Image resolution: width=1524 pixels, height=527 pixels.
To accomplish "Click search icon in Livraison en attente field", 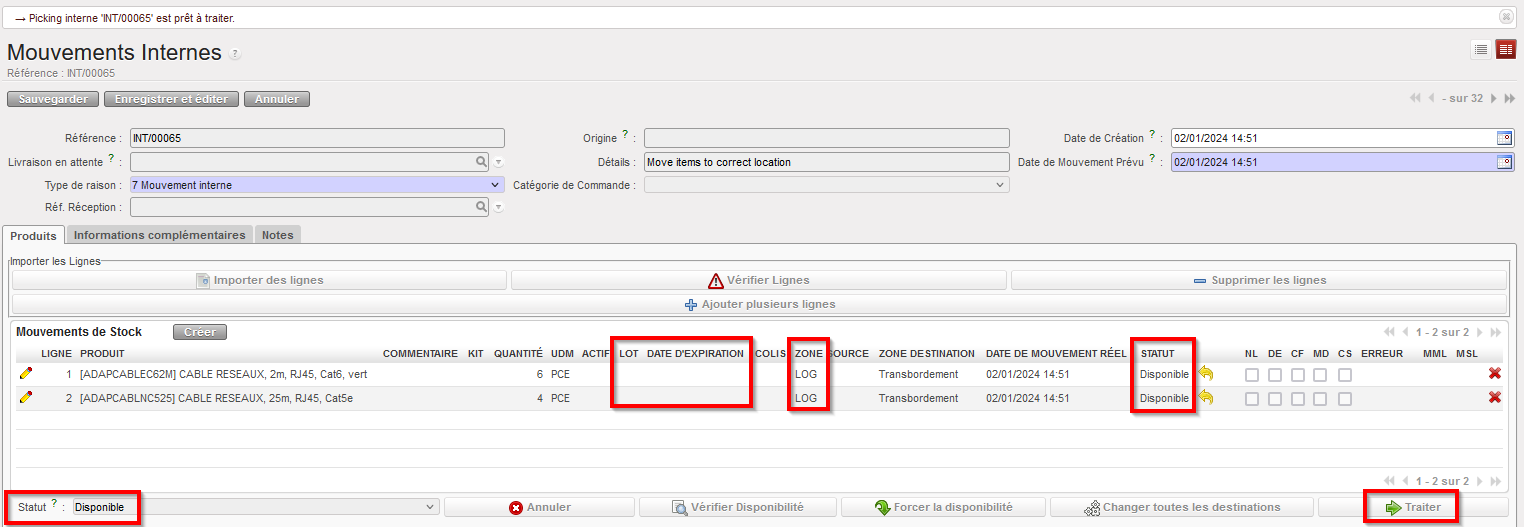I will pos(481,162).
